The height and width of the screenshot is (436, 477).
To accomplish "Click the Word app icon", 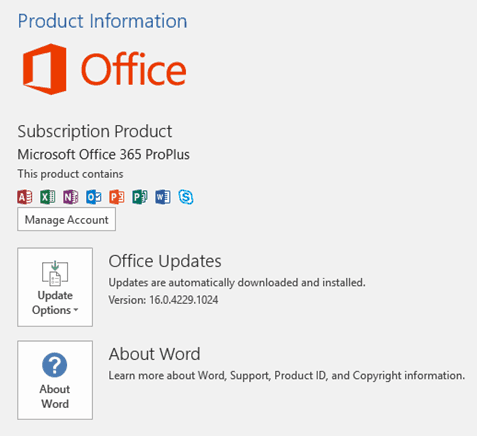I will coord(163,197).
